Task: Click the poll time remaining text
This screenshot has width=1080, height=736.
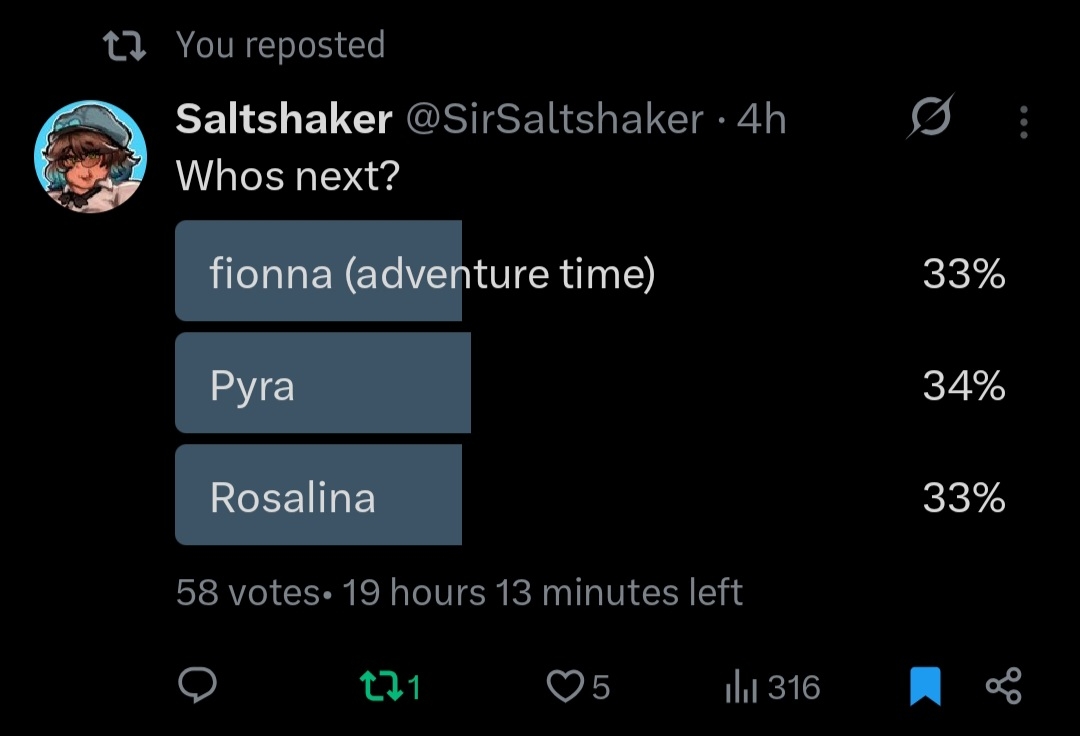Action: coord(542,592)
